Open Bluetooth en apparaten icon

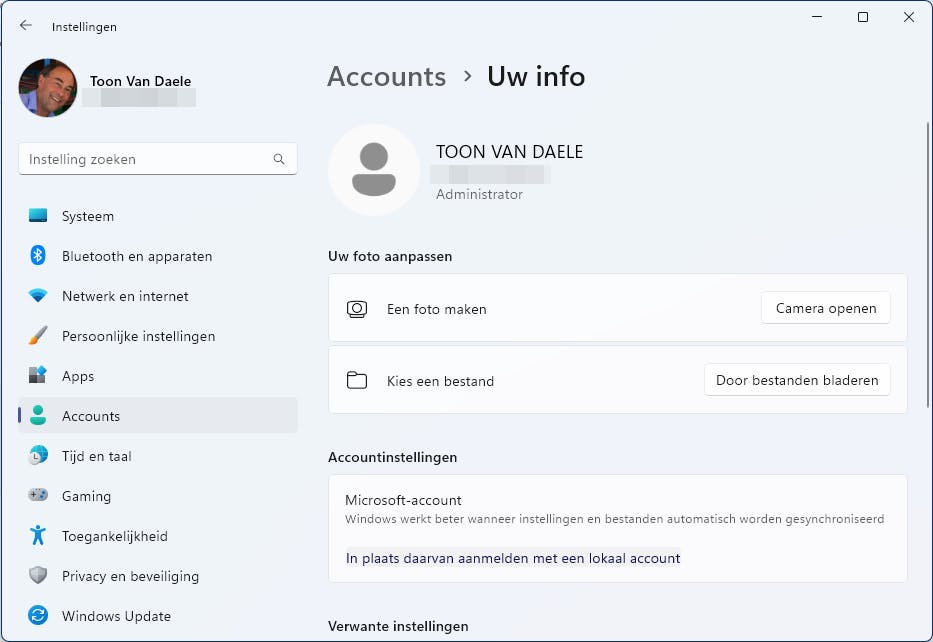pos(38,256)
